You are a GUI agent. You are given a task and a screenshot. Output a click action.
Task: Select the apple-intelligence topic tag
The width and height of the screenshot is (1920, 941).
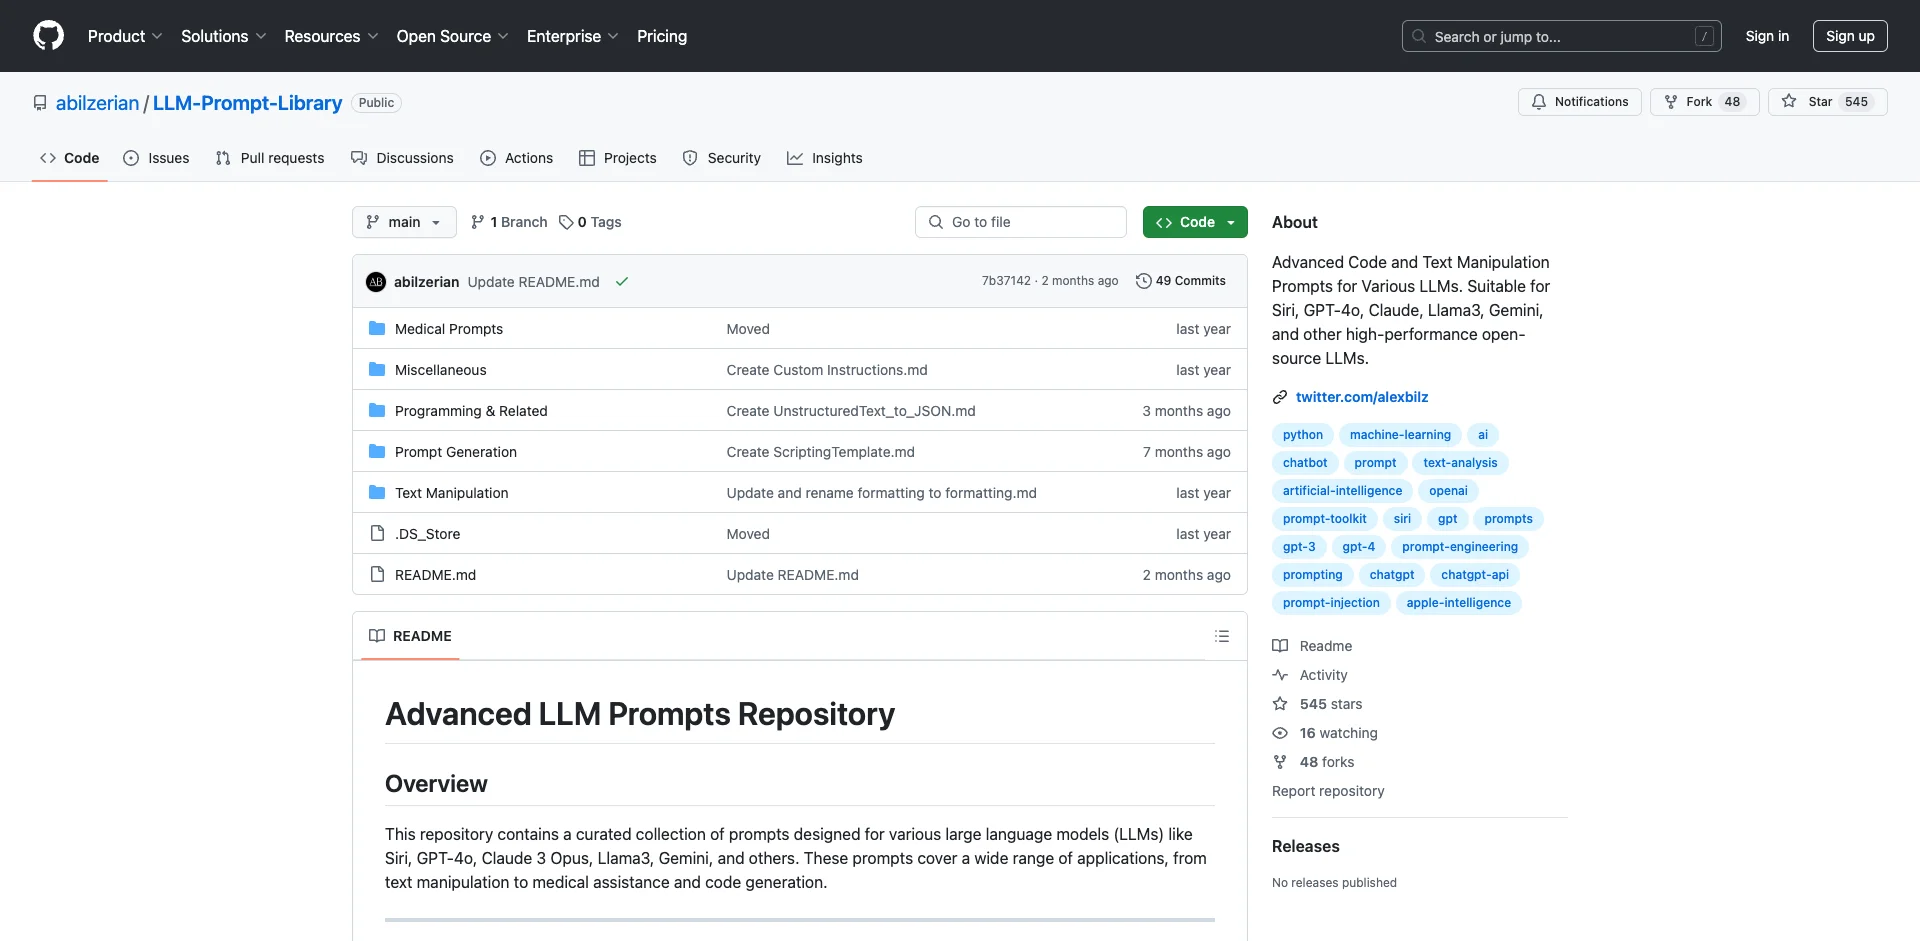1458,603
